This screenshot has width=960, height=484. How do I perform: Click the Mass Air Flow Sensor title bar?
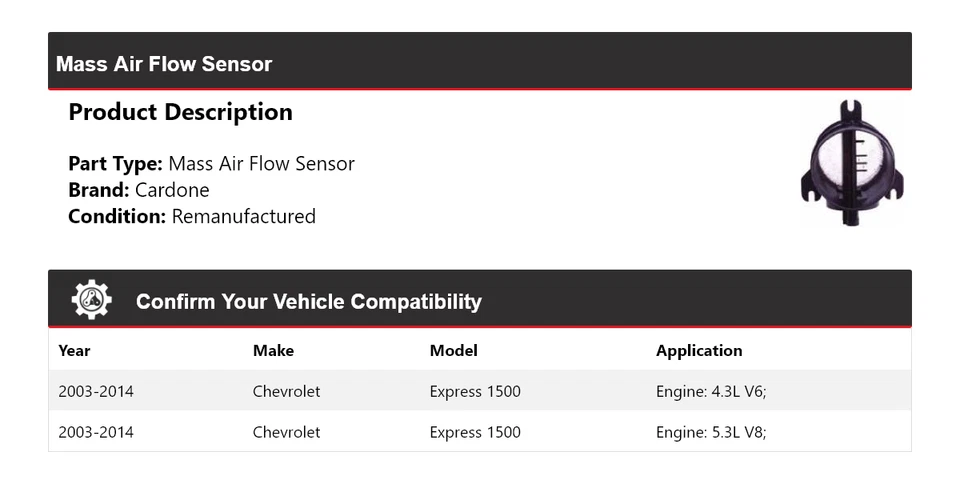pos(164,64)
